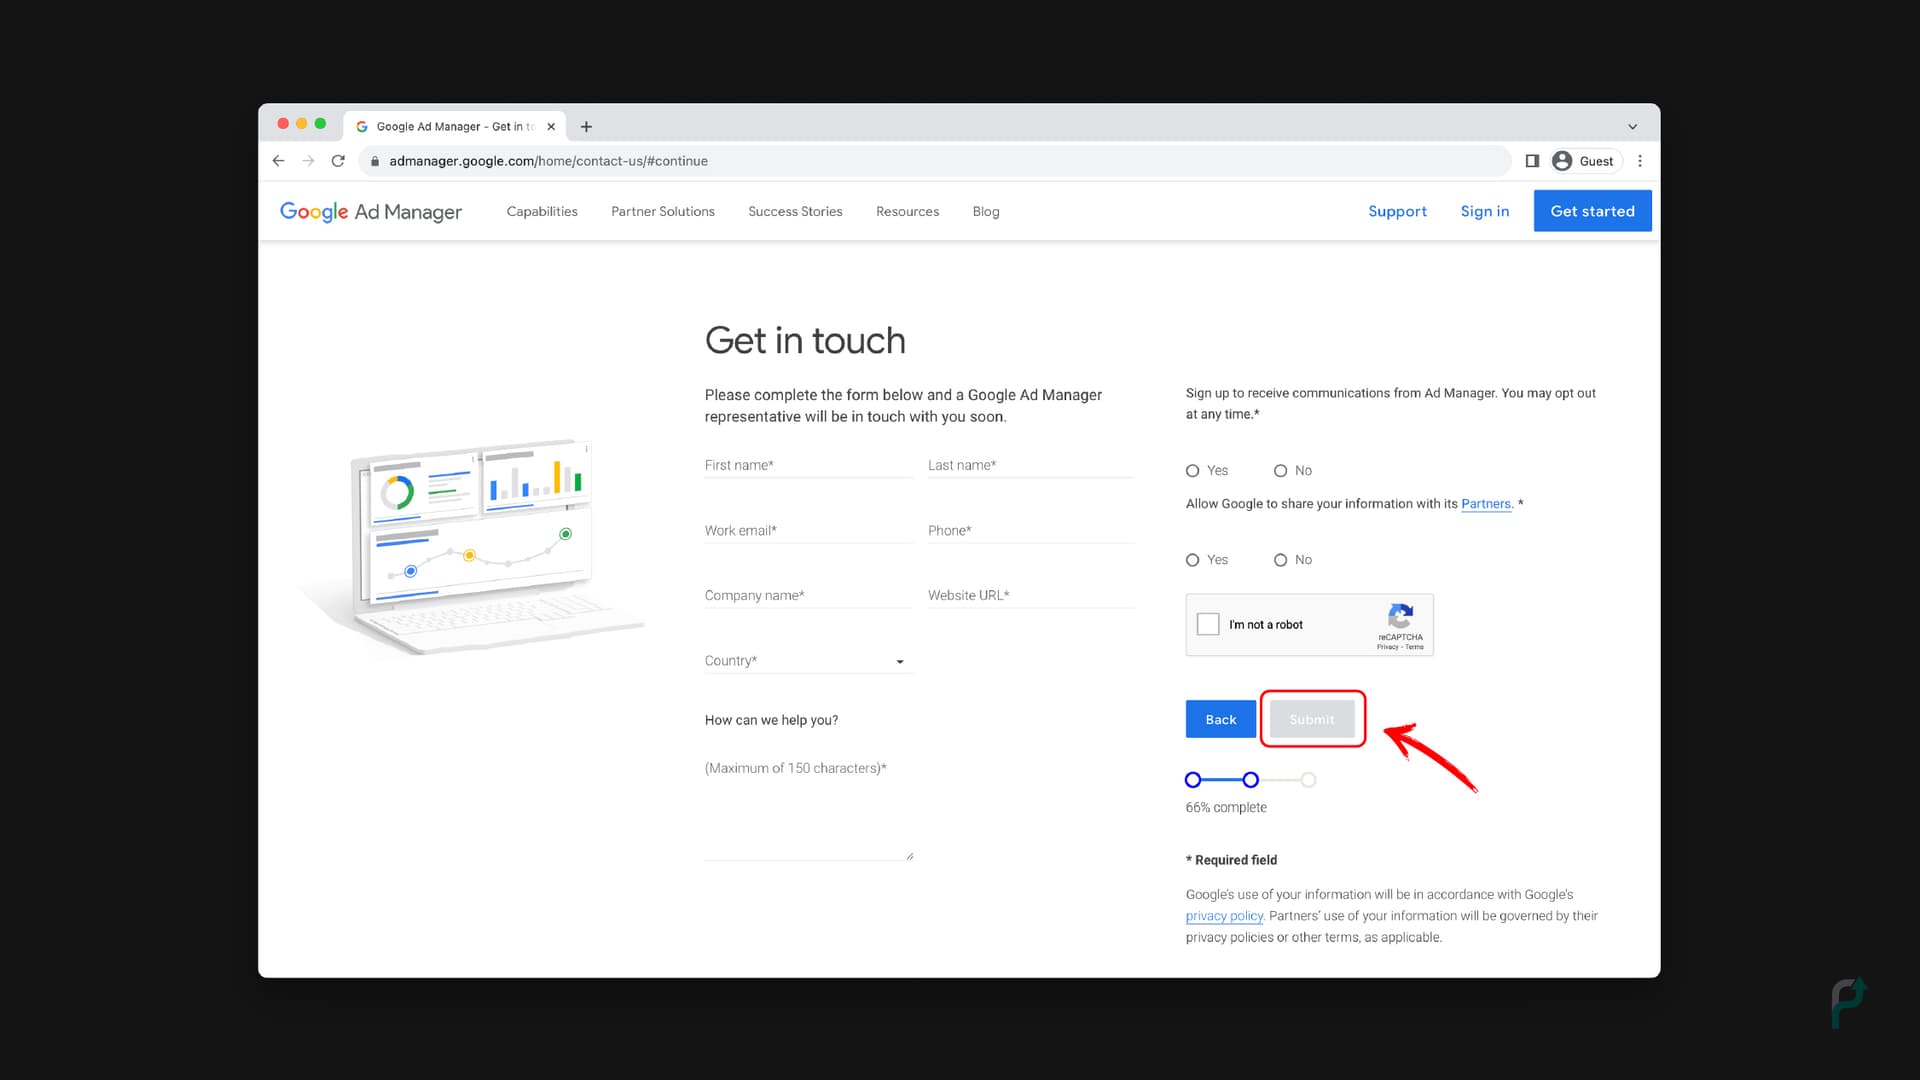Open the Partner Solutions menu

tap(663, 211)
